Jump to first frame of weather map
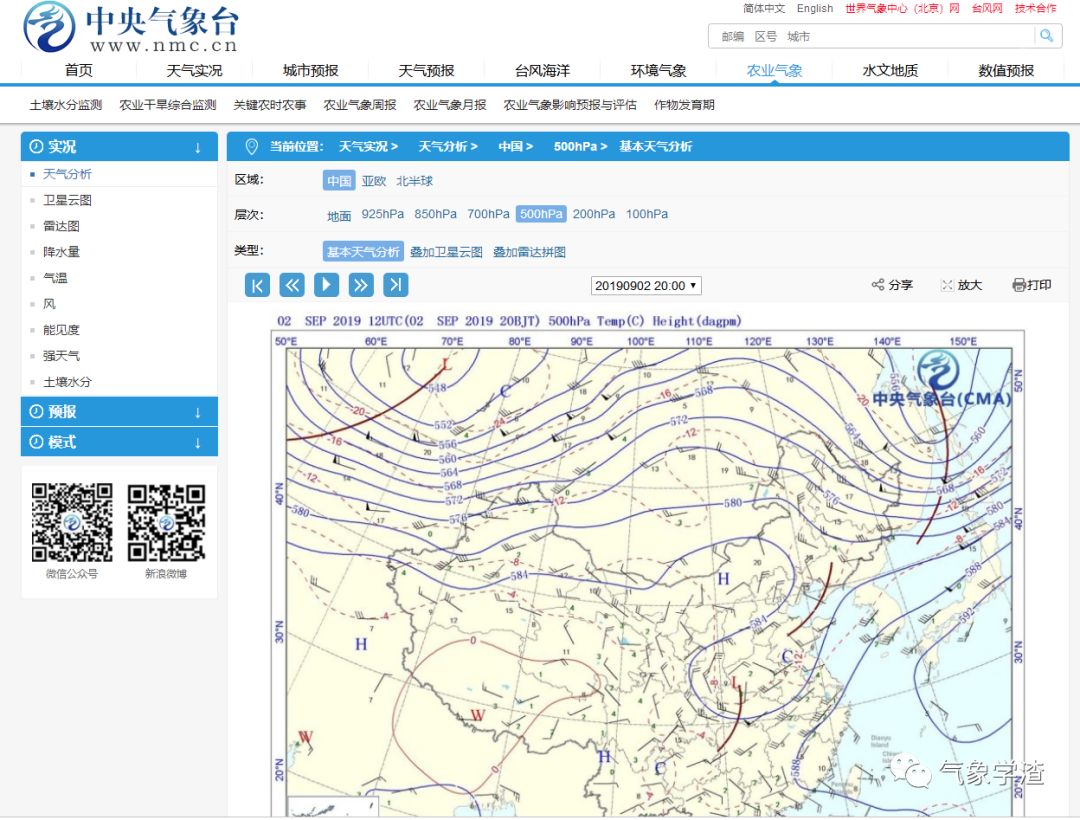The height and width of the screenshot is (820, 1080). 257,285
